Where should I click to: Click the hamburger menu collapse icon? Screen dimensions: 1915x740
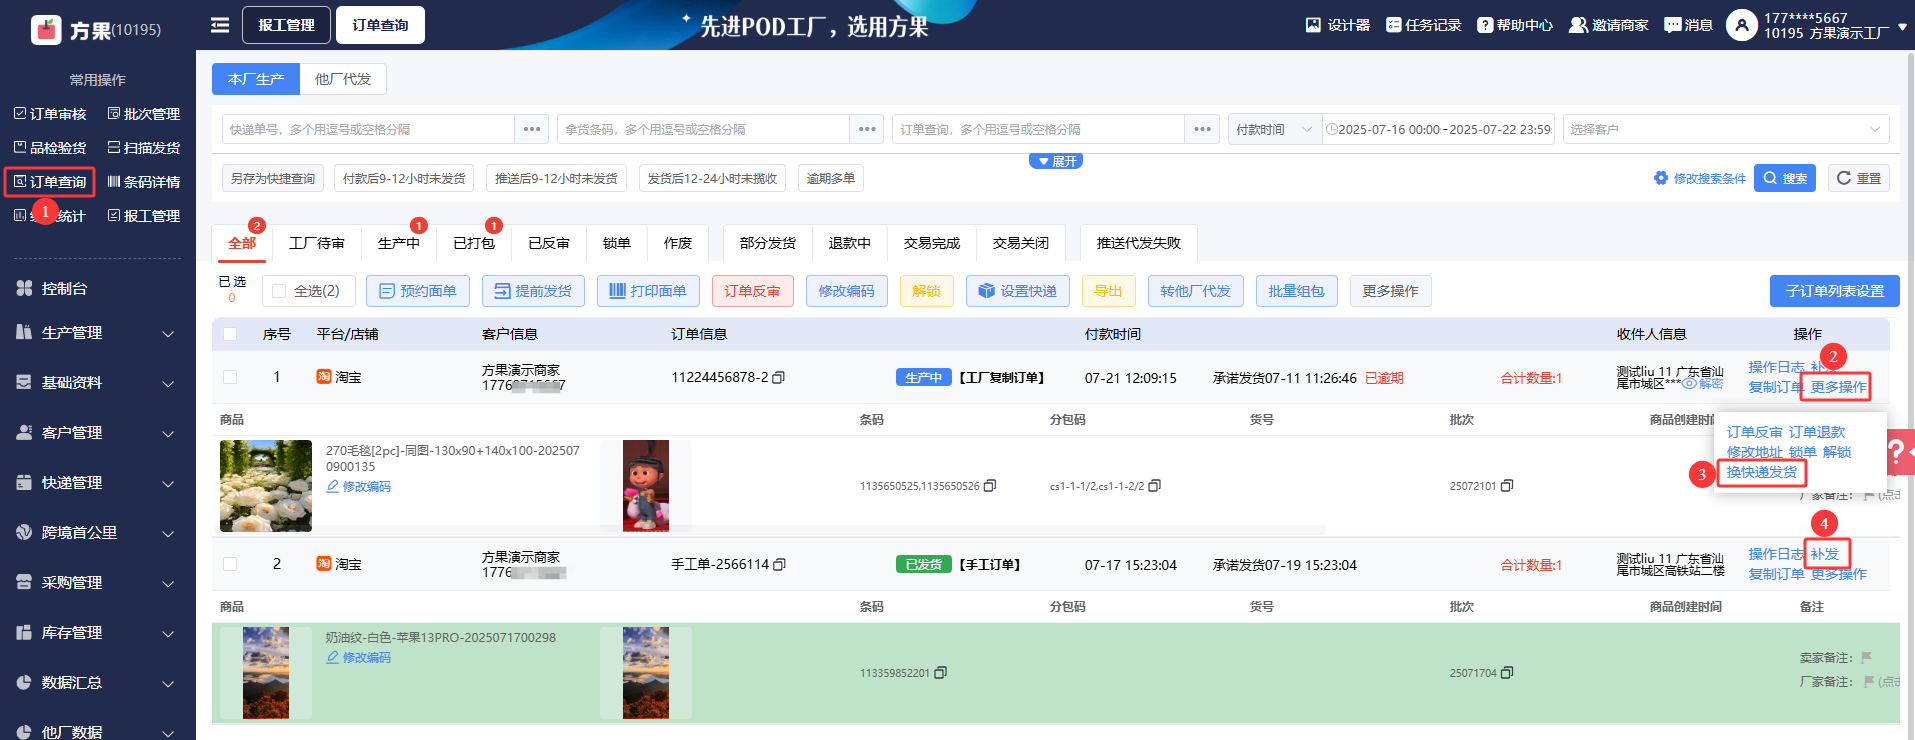click(x=220, y=25)
